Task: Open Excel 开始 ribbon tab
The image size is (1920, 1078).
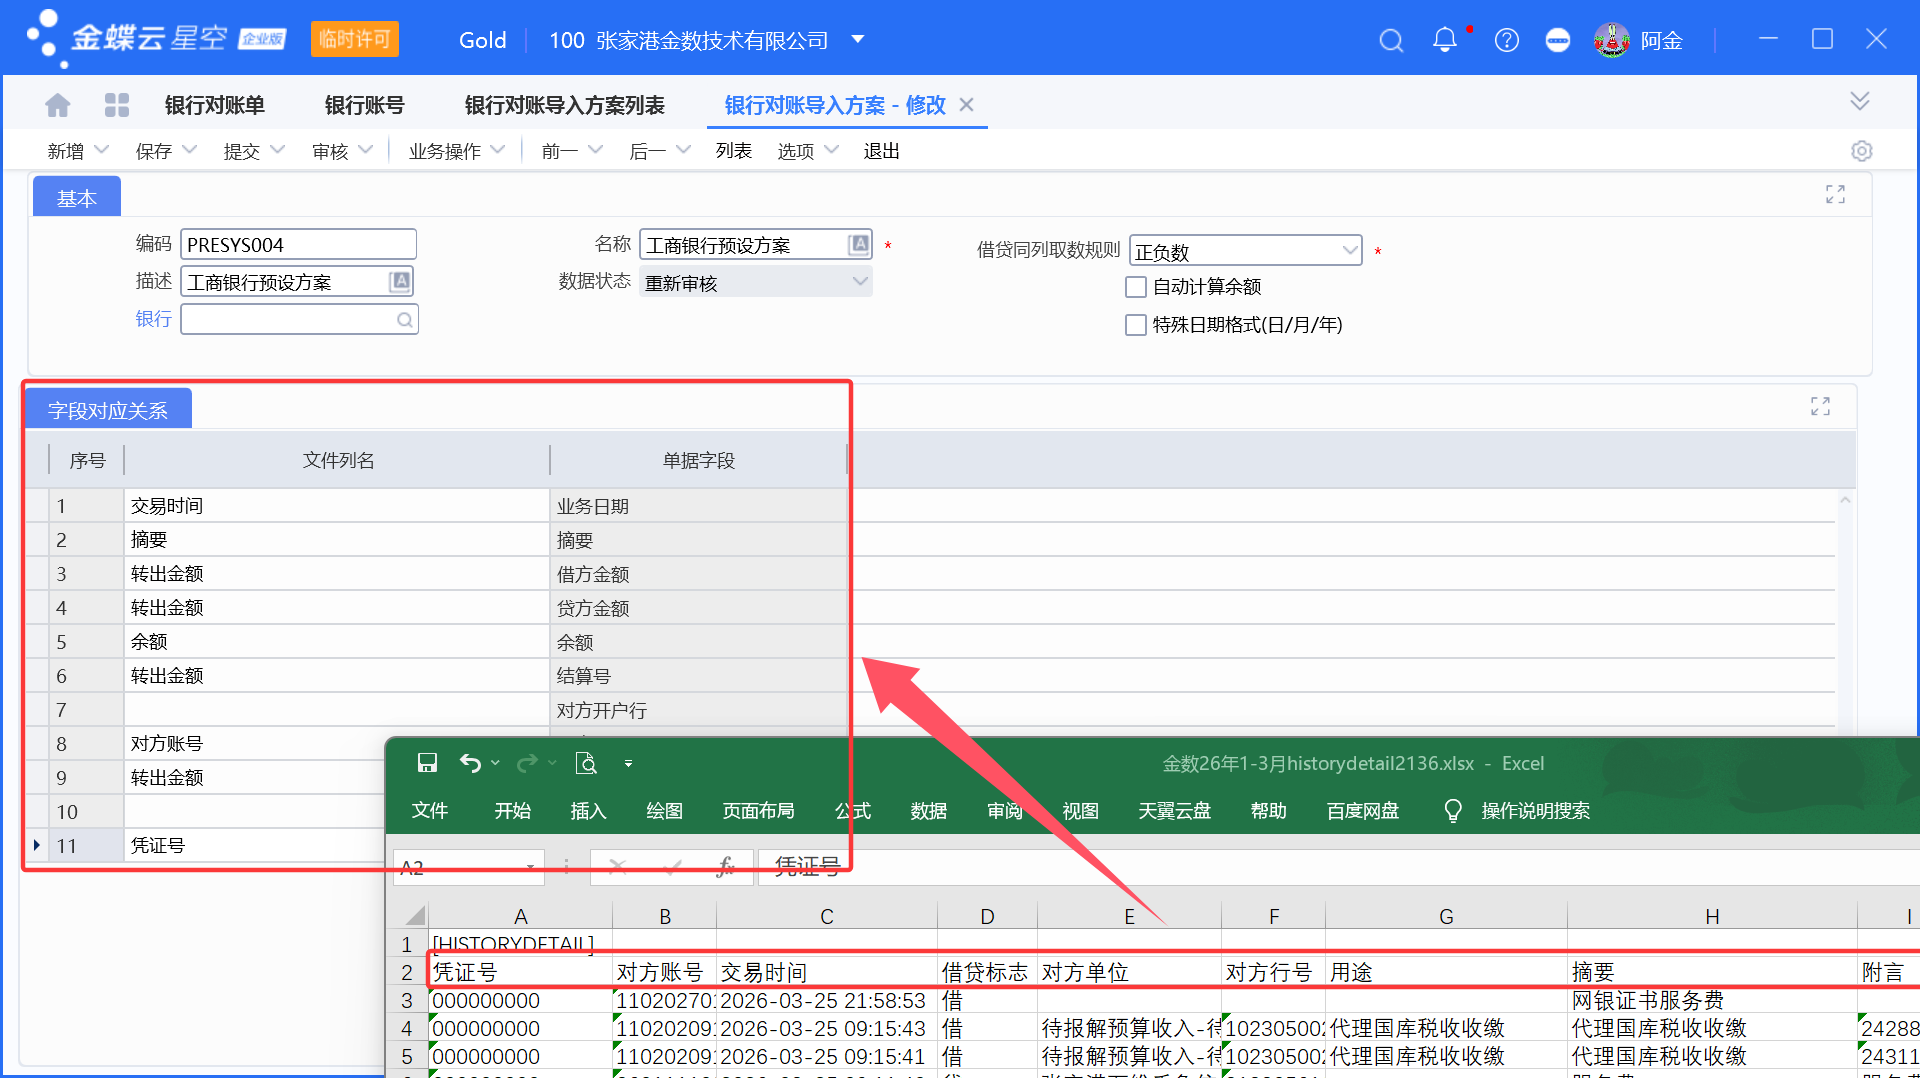Action: [512, 811]
